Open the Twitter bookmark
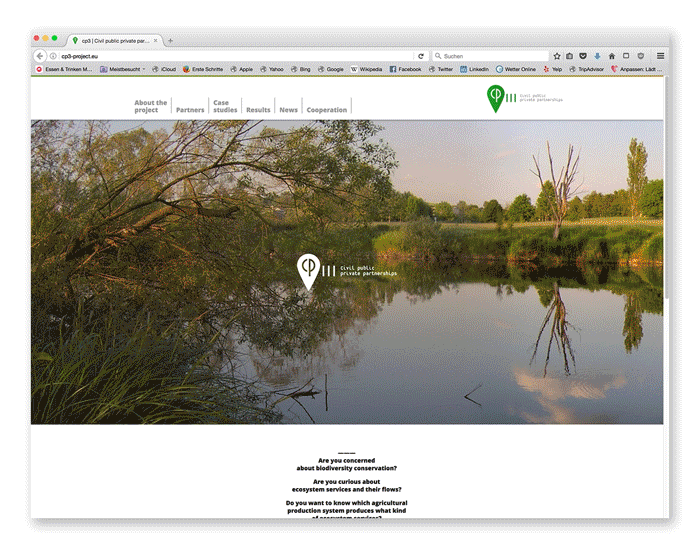The height and width of the screenshot is (548, 700). 441,69
